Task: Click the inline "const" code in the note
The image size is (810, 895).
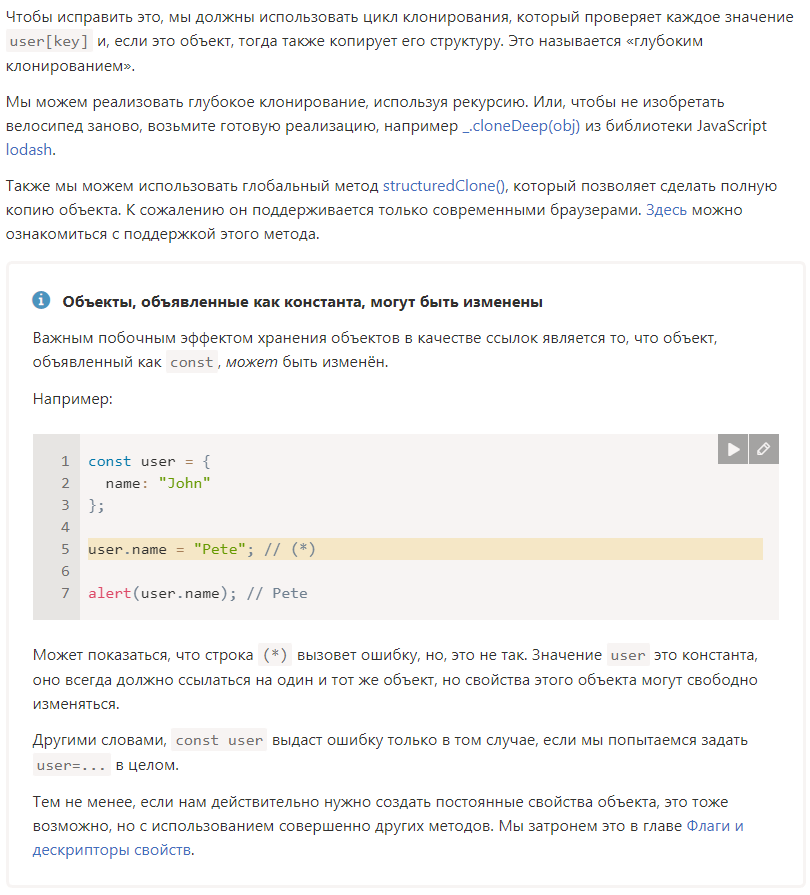Action: pos(191,362)
